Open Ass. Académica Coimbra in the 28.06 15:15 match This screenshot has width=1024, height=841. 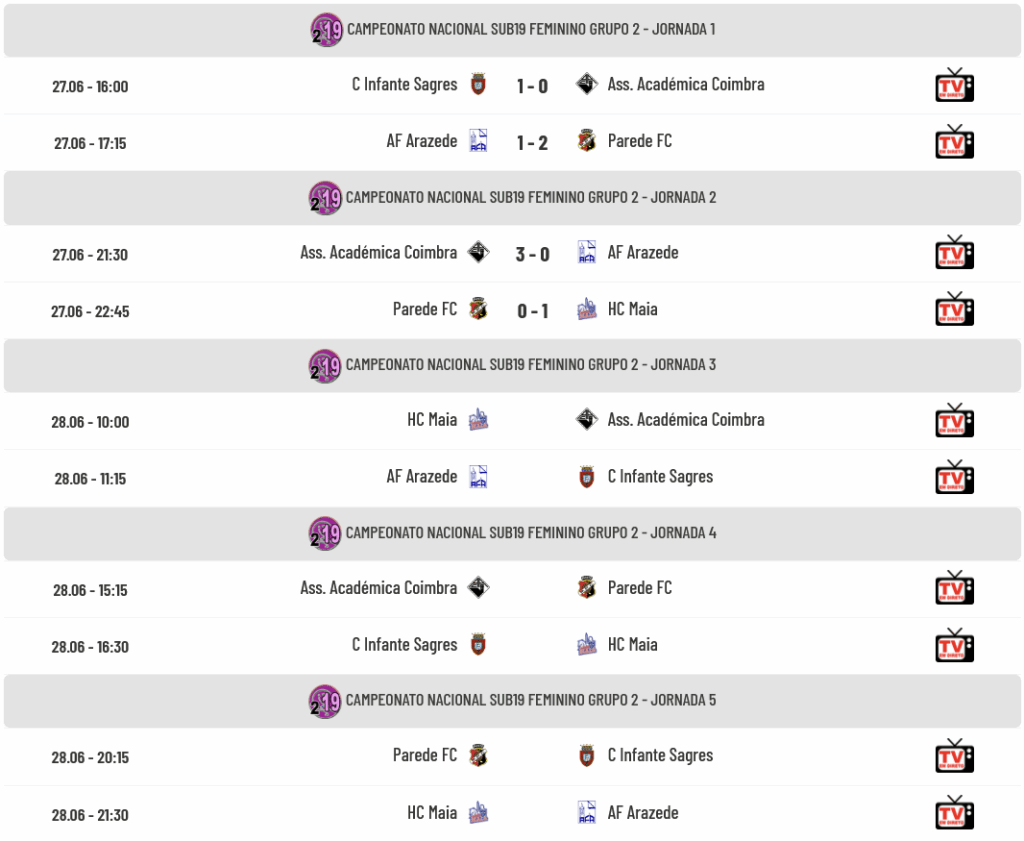(x=379, y=588)
